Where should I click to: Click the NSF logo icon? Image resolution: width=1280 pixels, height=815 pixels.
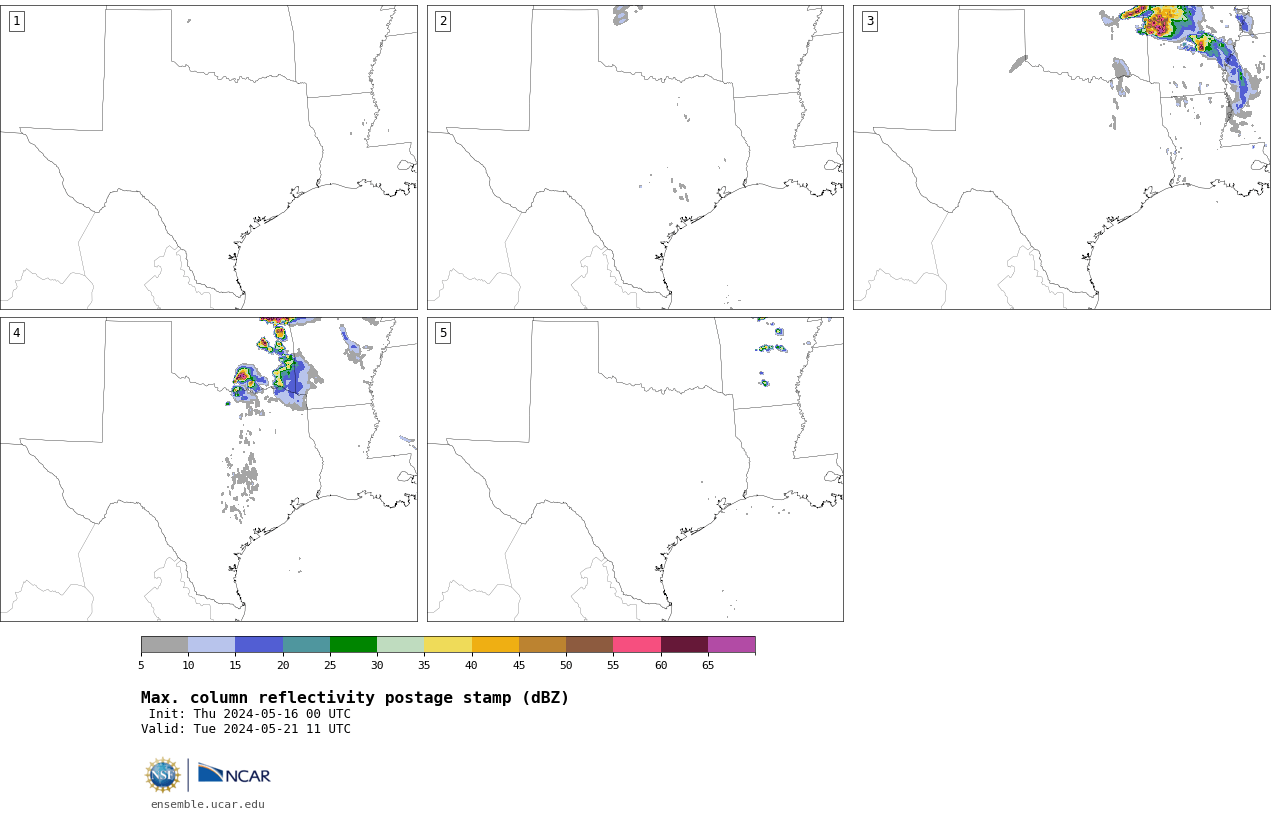tap(163, 775)
